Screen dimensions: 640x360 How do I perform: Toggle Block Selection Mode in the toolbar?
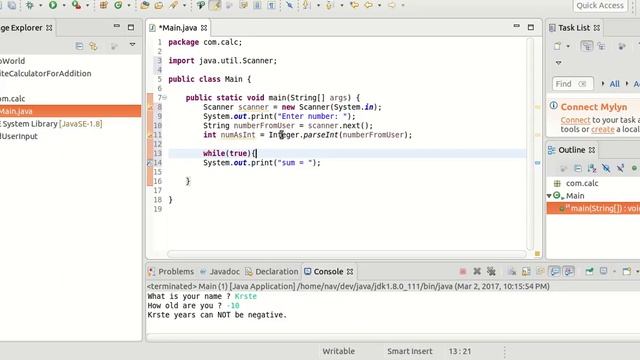258,5
